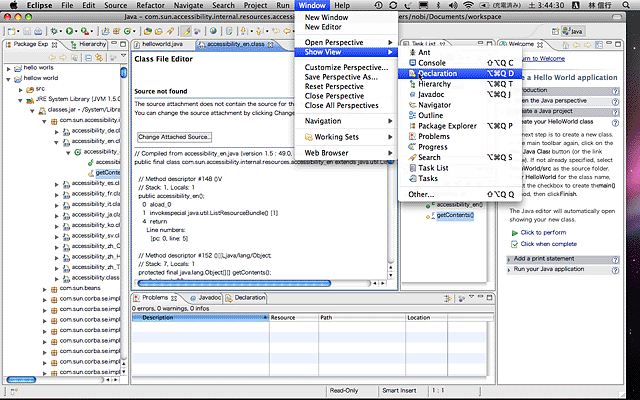Click the Resource column header in Problems
This screenshot has width=640, height=400.
click(x=293, y=318)
